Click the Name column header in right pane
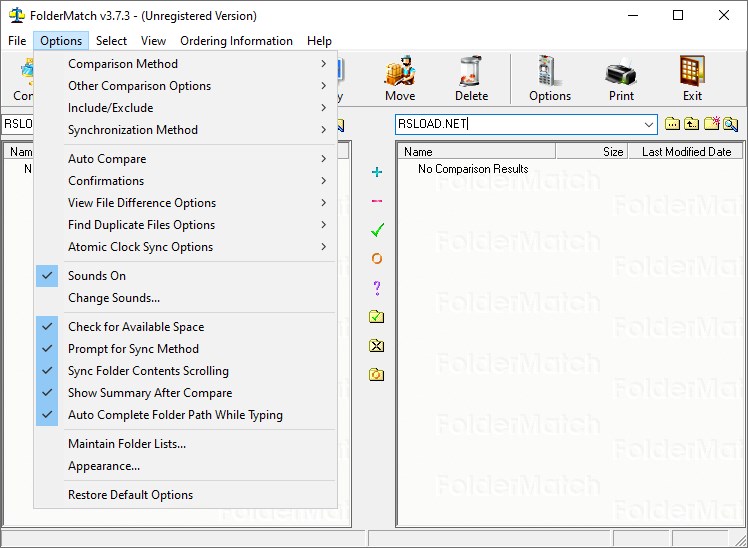 pyautogui.click(x=476, y=152)
